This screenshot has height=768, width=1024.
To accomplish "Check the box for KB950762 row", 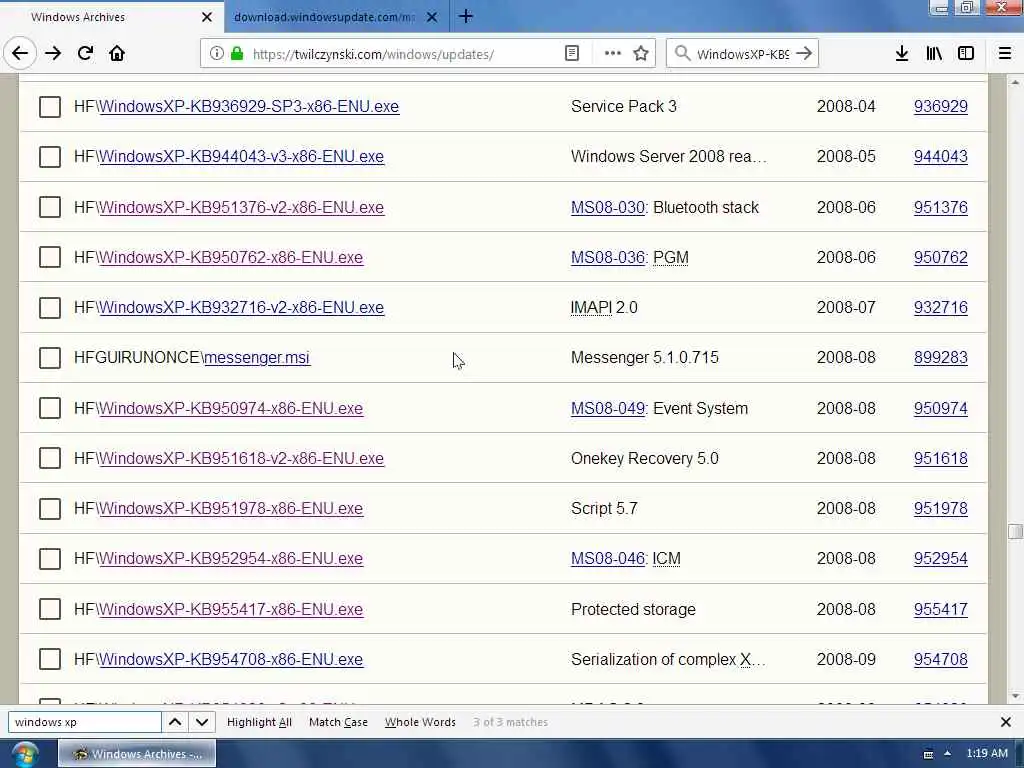I will tap(50, 257).
